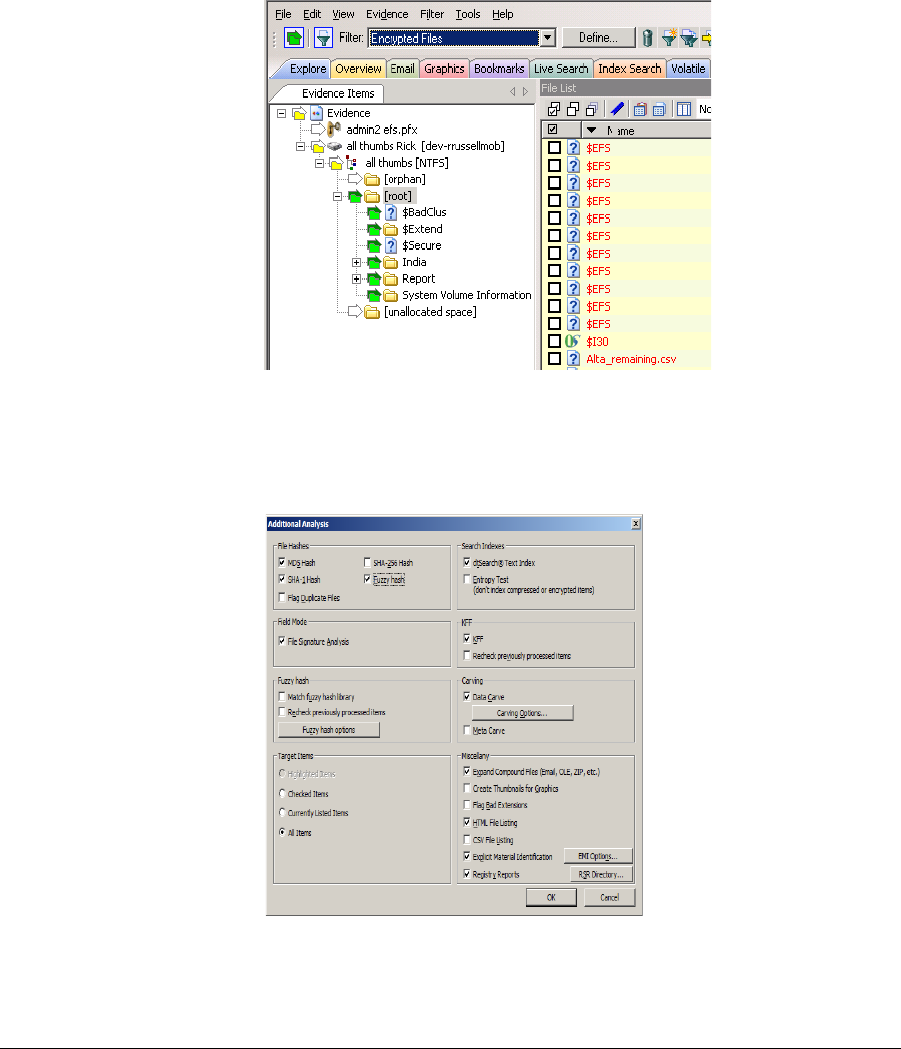
Task: Click the EMI Options... button
Action: point(598,856)
